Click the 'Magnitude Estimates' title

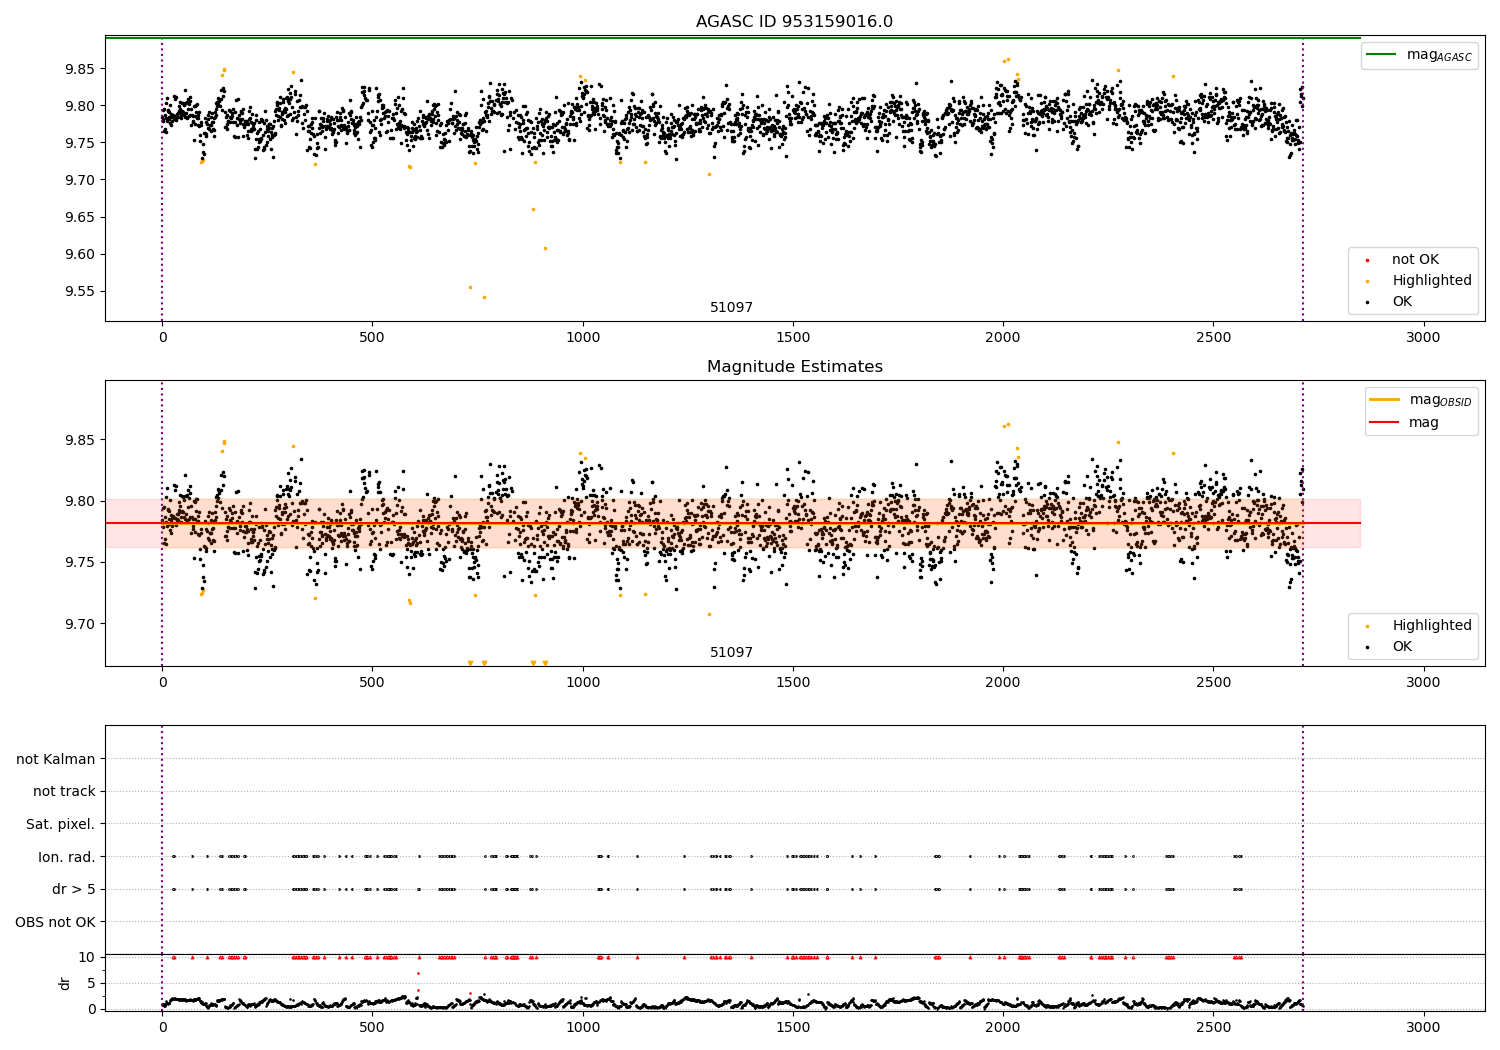coord(794,366)
